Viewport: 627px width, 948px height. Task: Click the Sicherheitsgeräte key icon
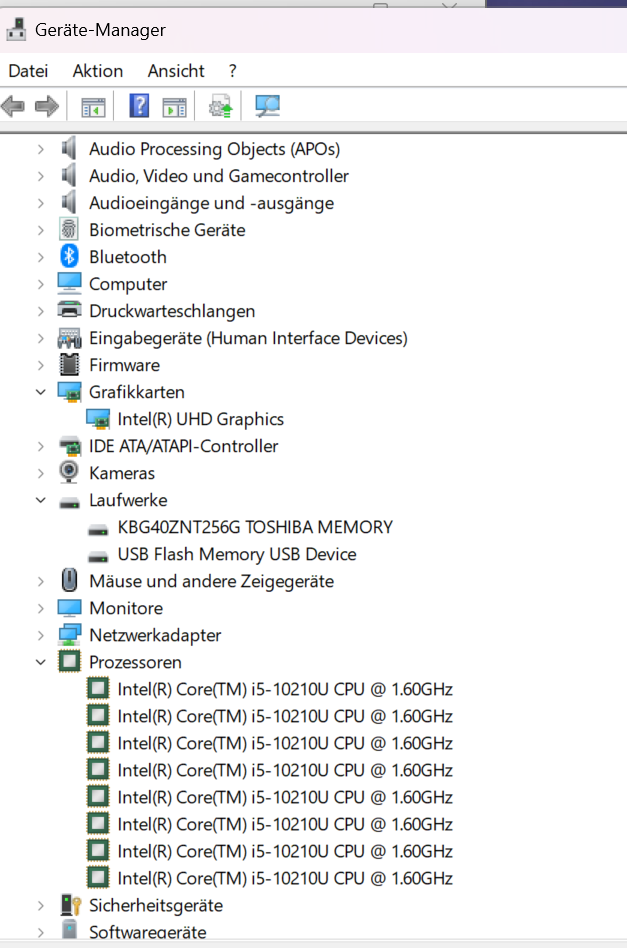click(x=70, y=905)
